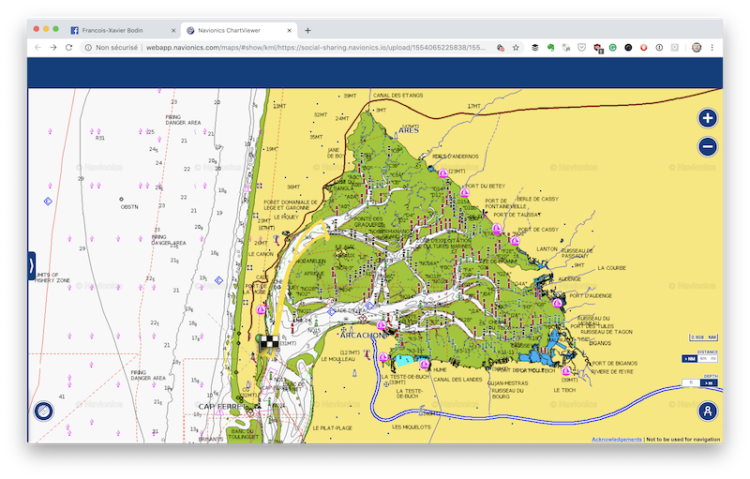Bookmark this page with the star
The width and height of the screenshot is (750, 479).
click(x=516, y=47)
